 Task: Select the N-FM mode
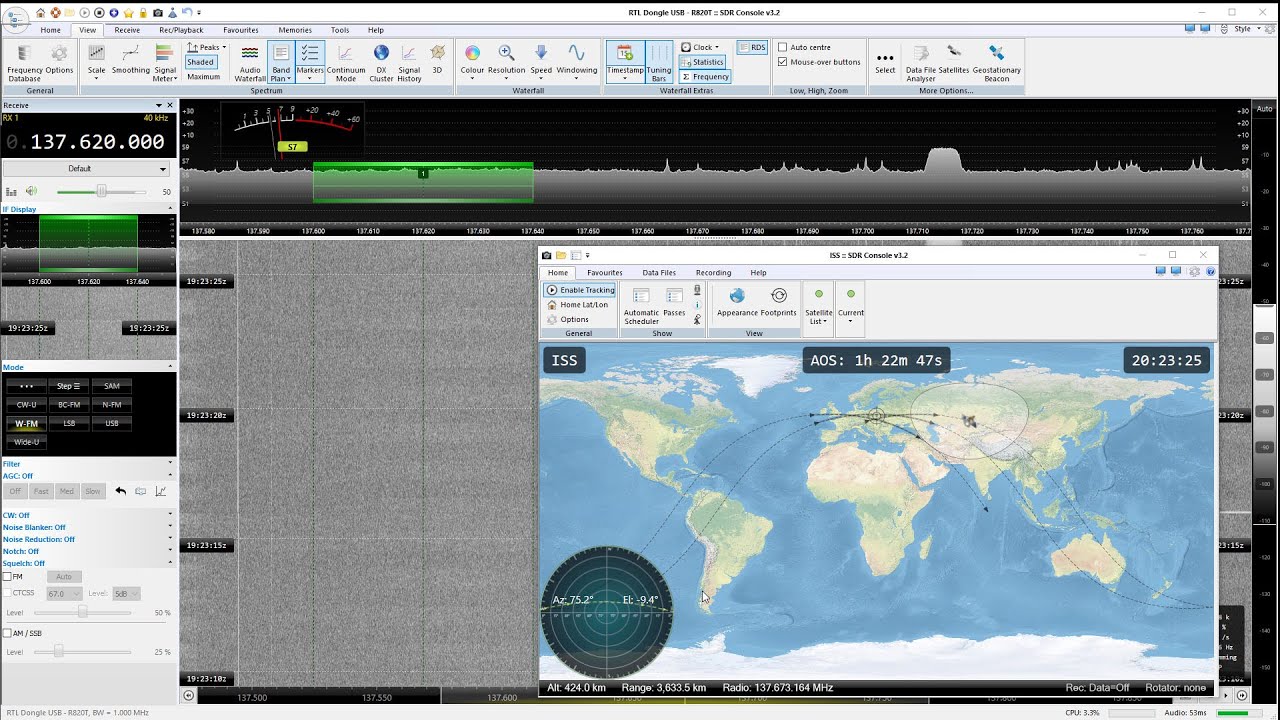click(111, 404)
